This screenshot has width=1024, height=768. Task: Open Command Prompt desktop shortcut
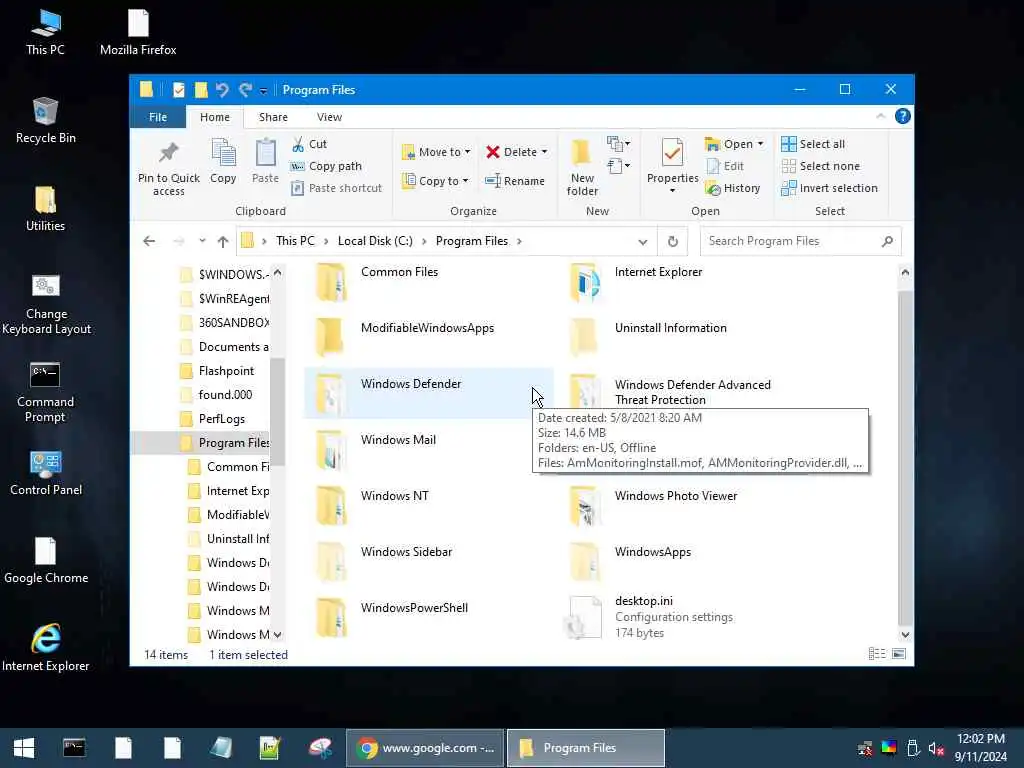pyautogui.click(x=45, y=393)
